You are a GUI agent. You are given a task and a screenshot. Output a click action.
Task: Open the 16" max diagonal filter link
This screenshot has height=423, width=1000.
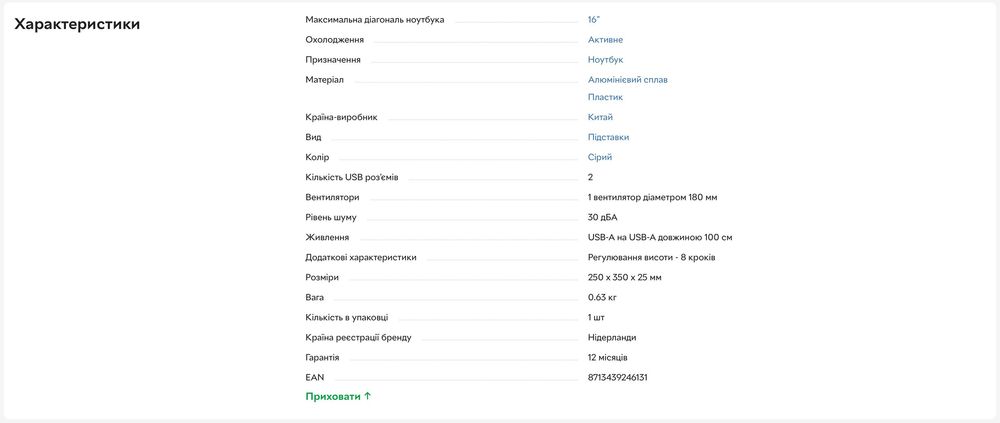point(594,20)
